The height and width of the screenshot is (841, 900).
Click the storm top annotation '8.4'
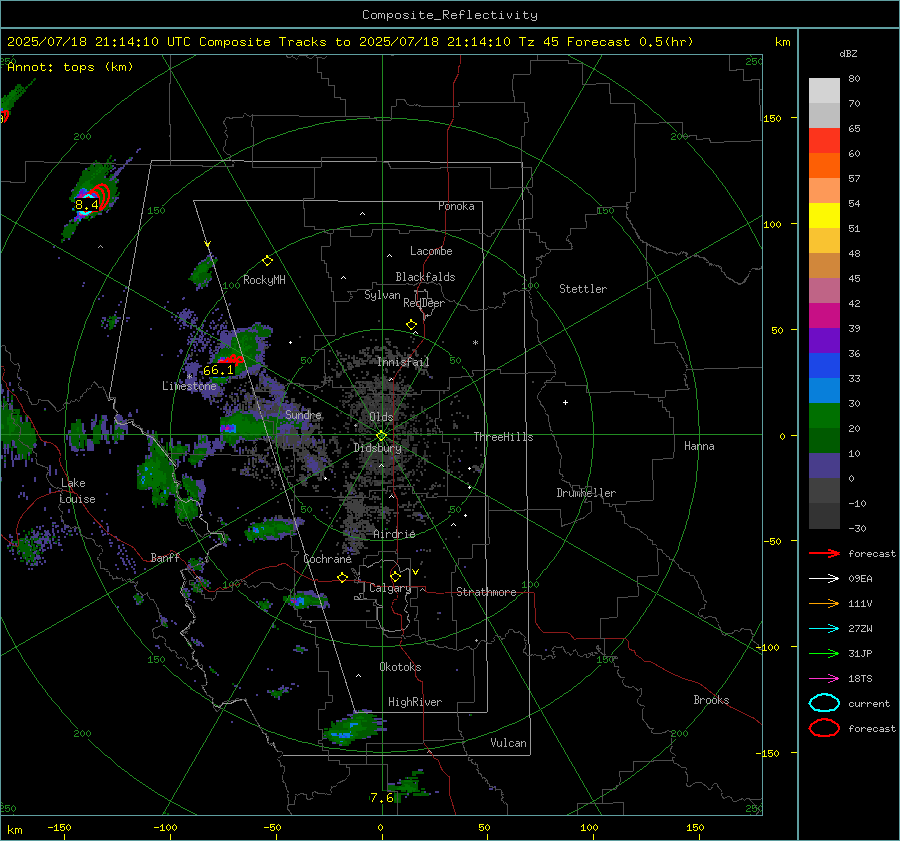click(x=87, y=204)
